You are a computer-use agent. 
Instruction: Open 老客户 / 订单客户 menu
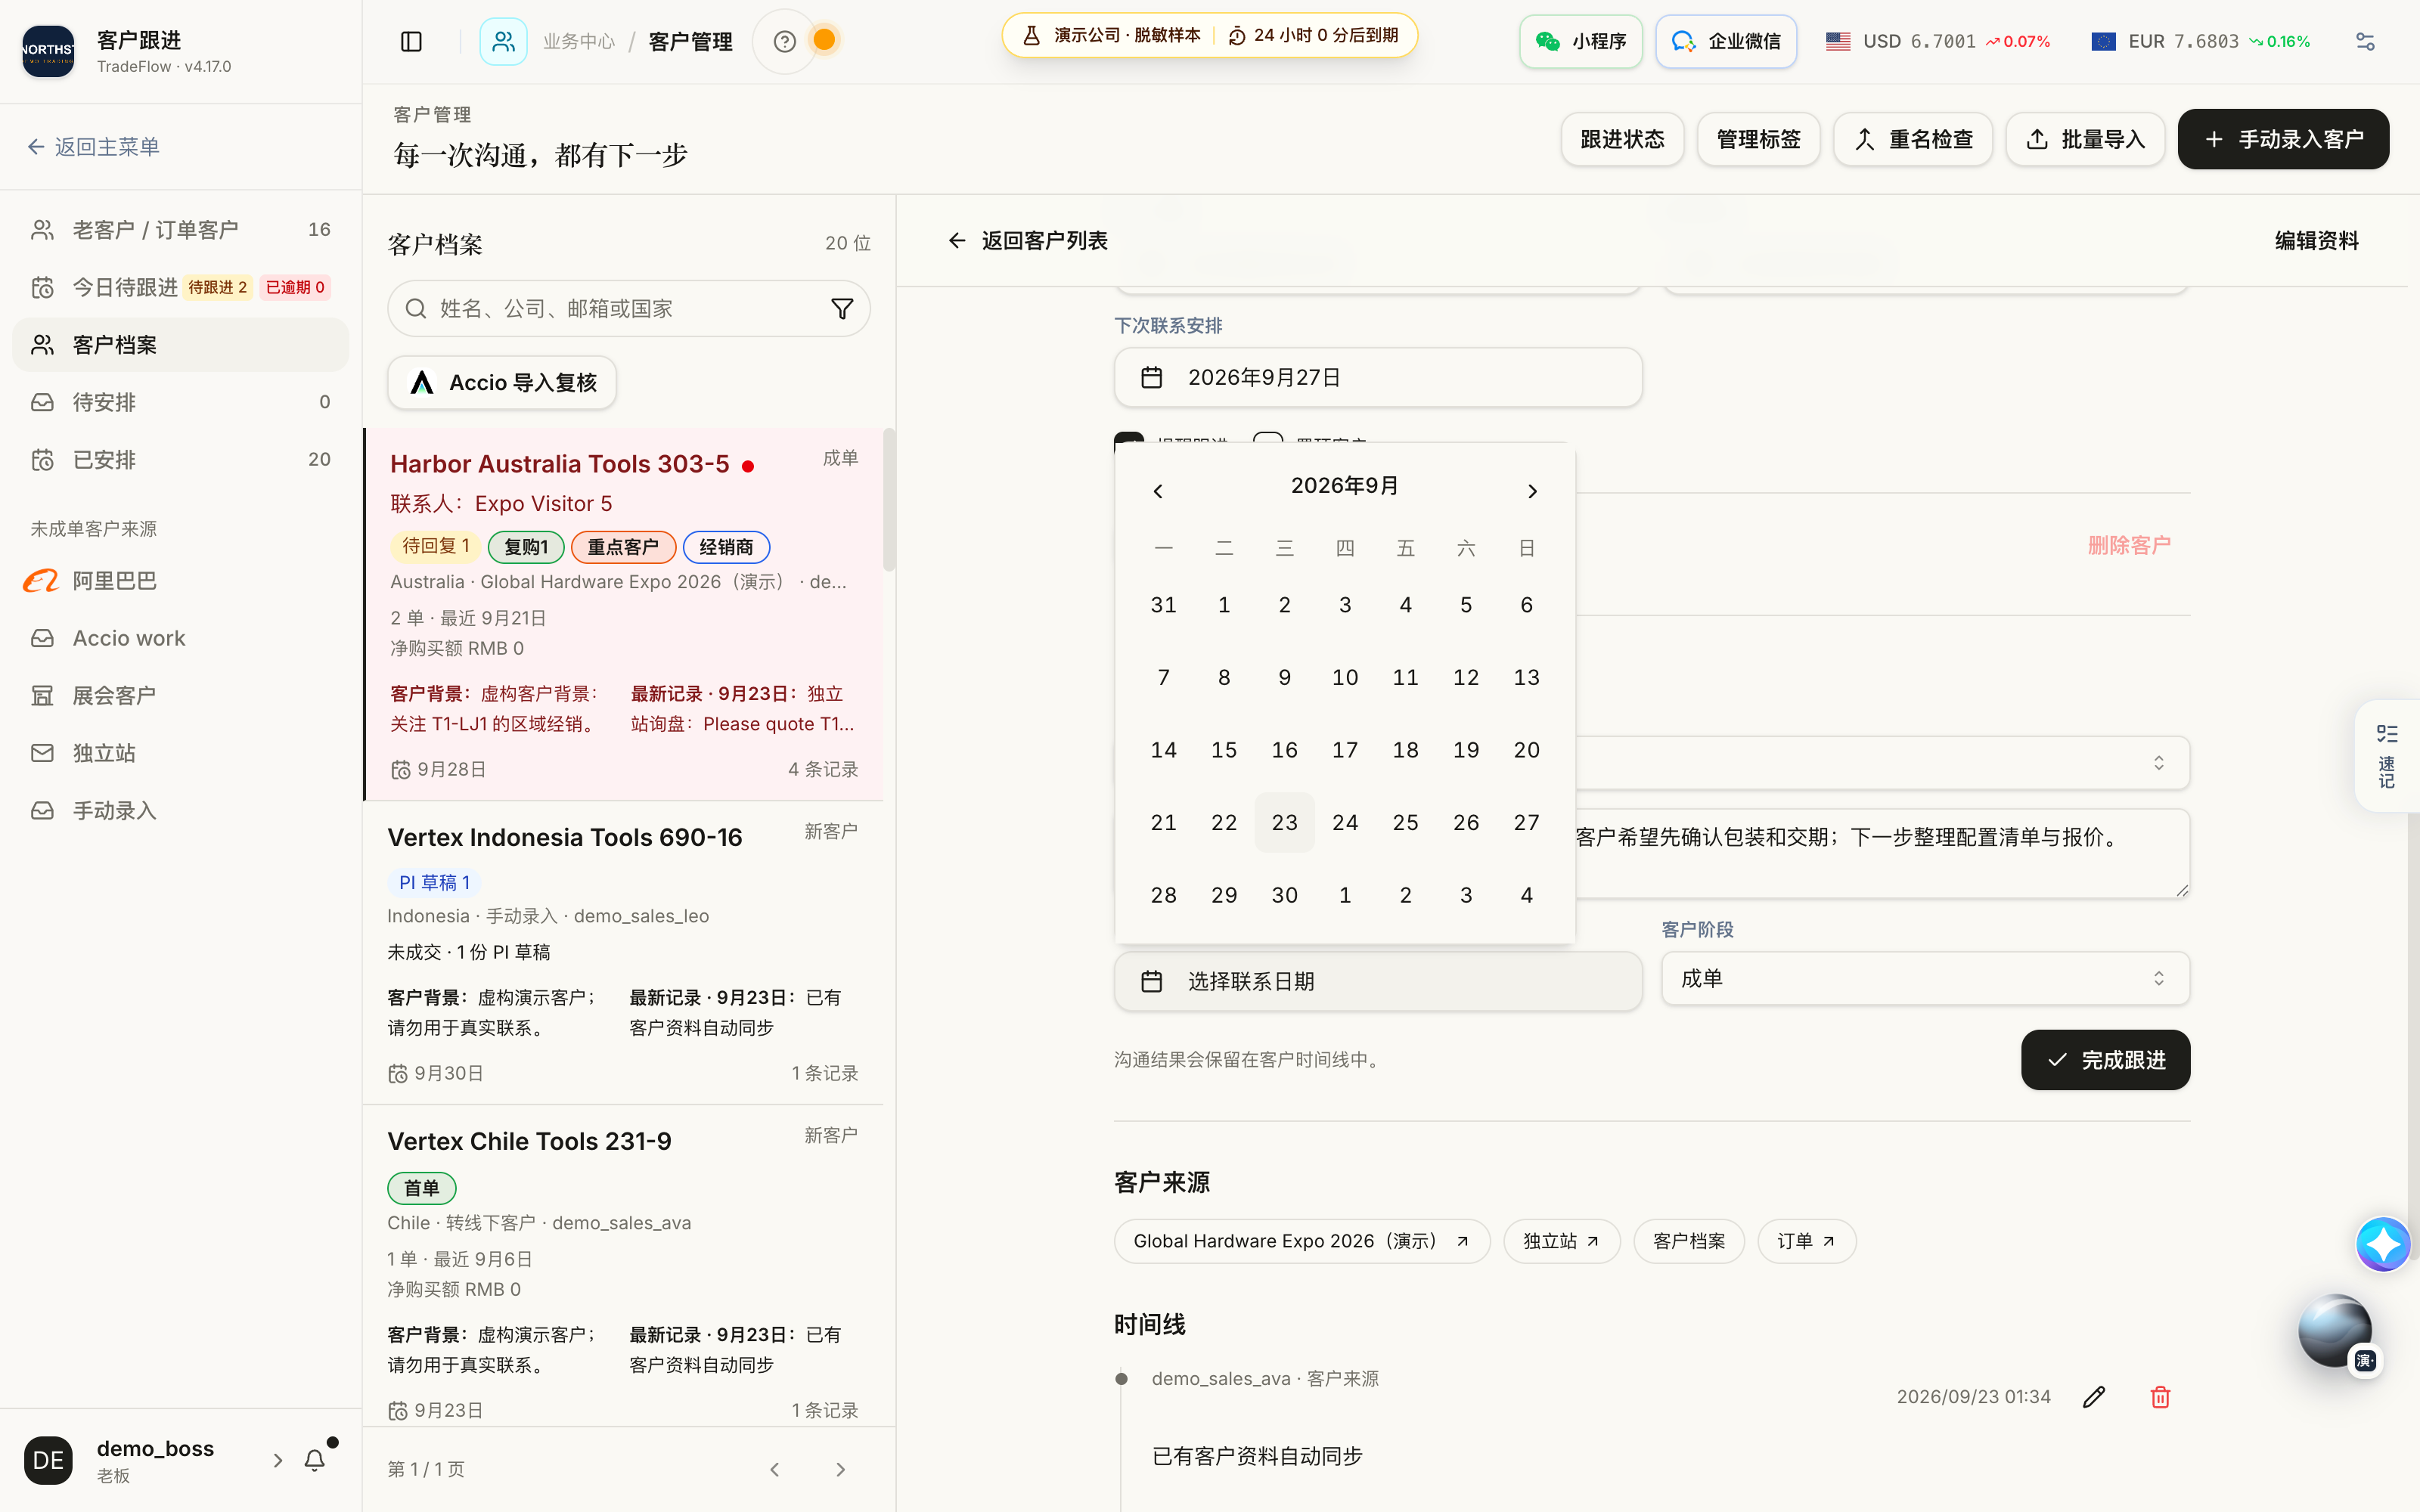tap(181, 230)
